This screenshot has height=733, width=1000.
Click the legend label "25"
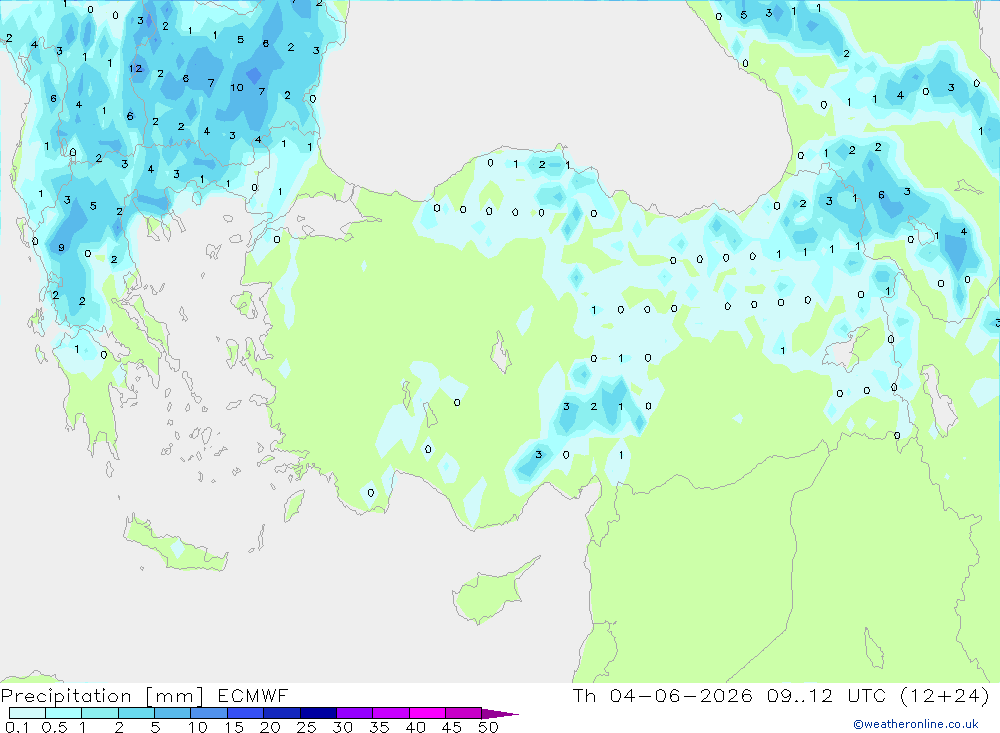306,727
